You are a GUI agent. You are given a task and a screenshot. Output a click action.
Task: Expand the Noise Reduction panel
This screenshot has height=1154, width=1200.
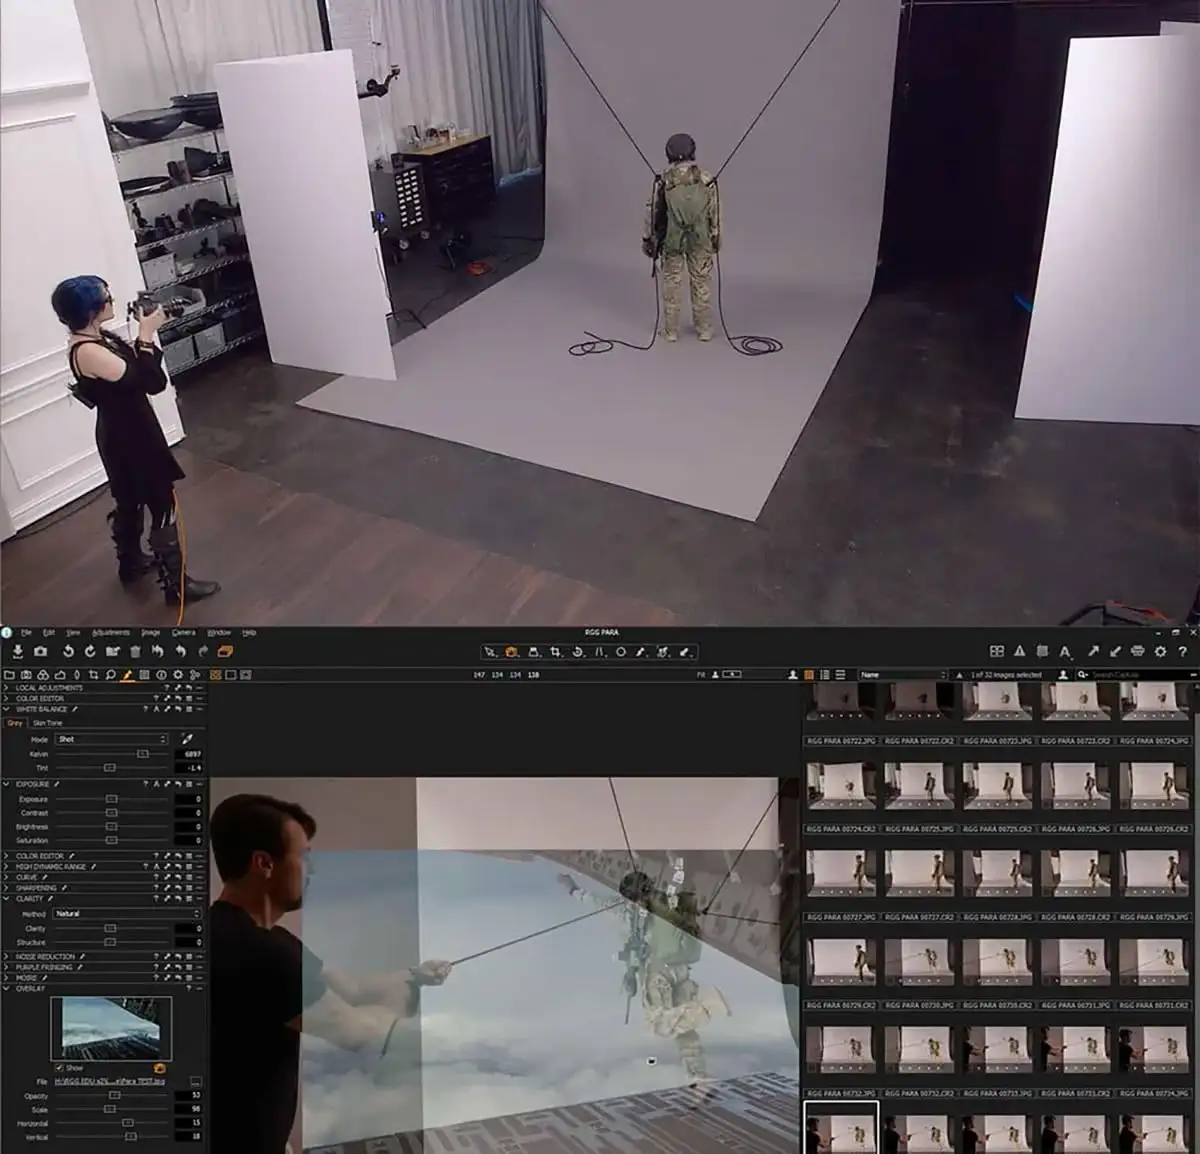tap(7, 957)
